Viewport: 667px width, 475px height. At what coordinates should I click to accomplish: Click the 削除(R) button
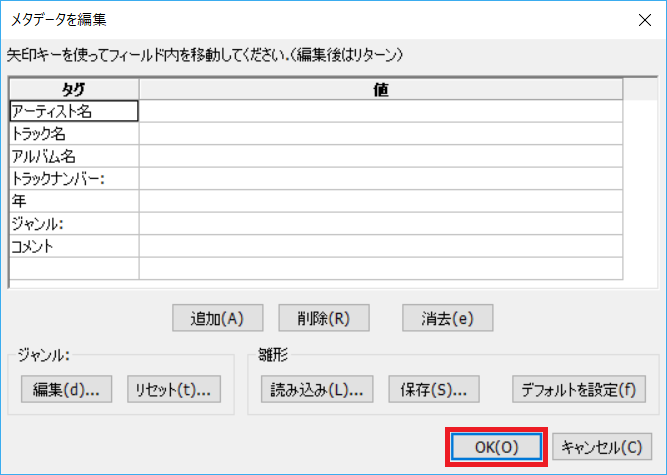[x=324, y=318]
